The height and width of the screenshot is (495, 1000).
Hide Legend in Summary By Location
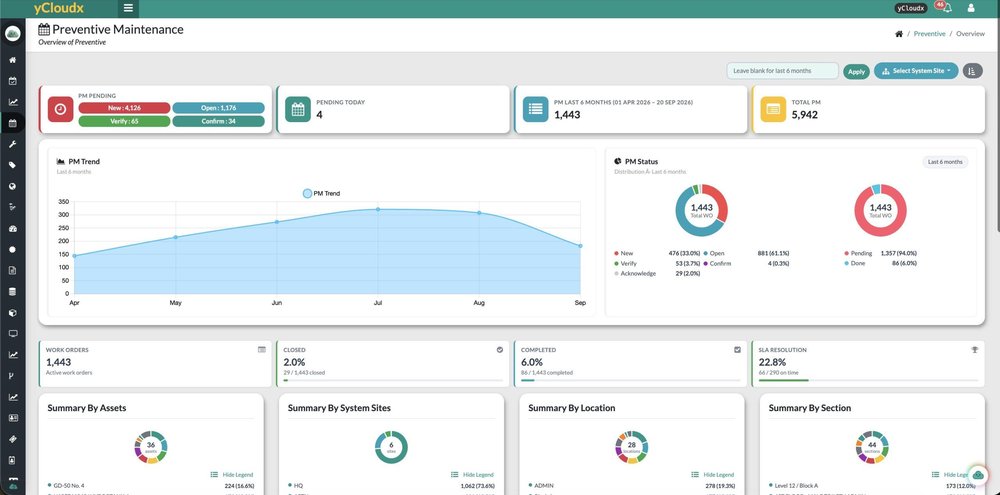[712, 475]
